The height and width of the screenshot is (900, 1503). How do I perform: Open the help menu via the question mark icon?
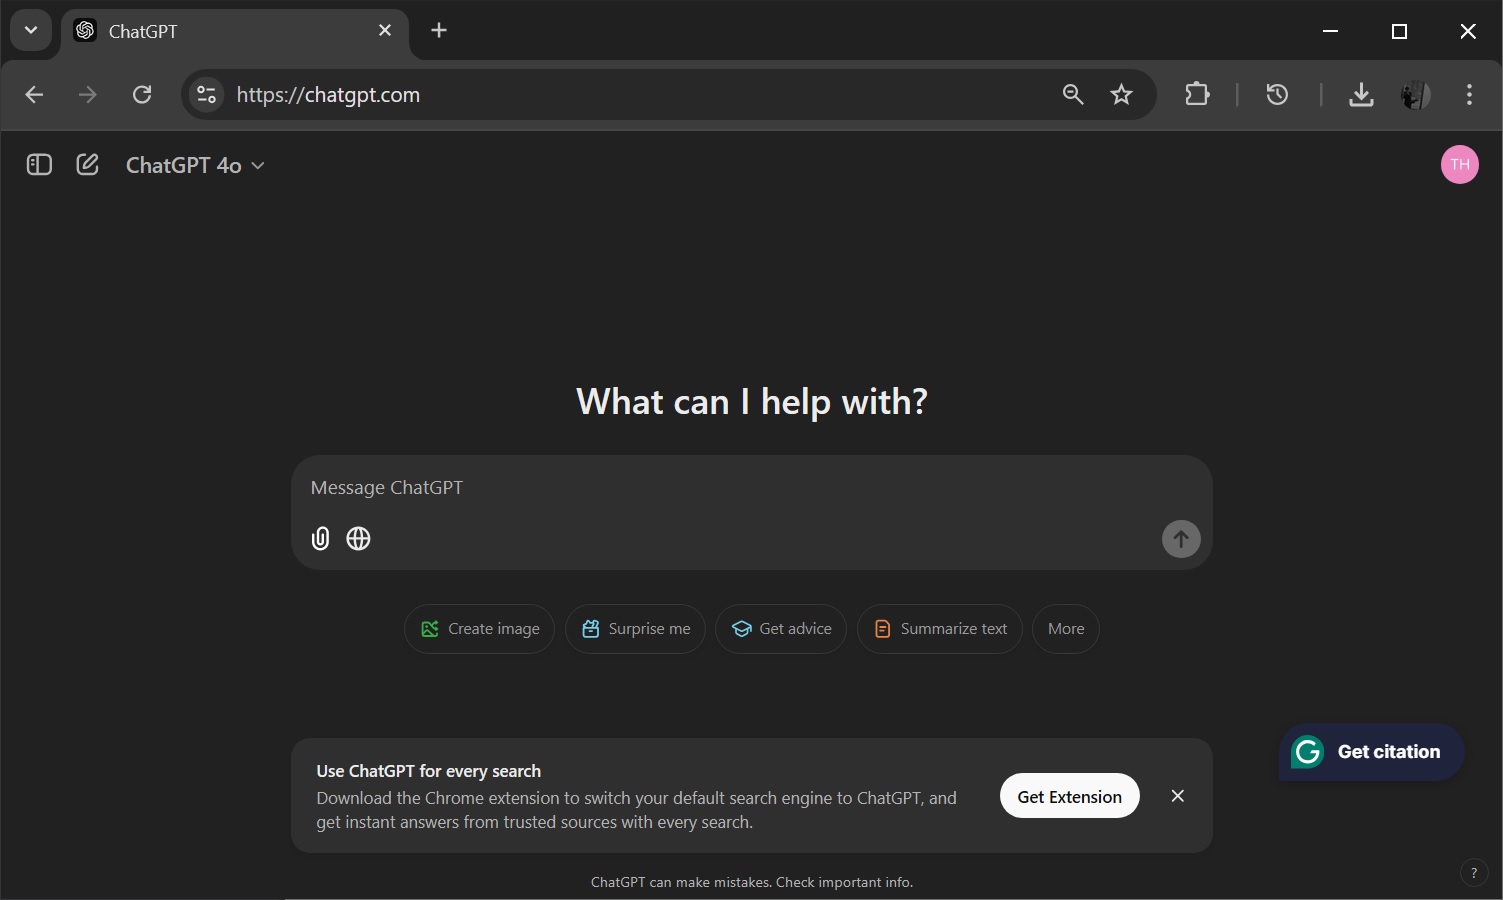point(1472,872)
